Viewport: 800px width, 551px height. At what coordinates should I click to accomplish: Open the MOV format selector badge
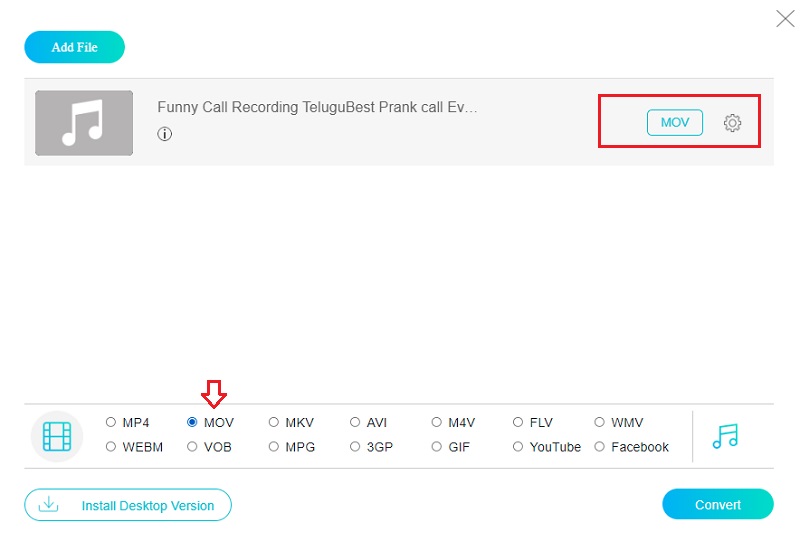point(675,123)
